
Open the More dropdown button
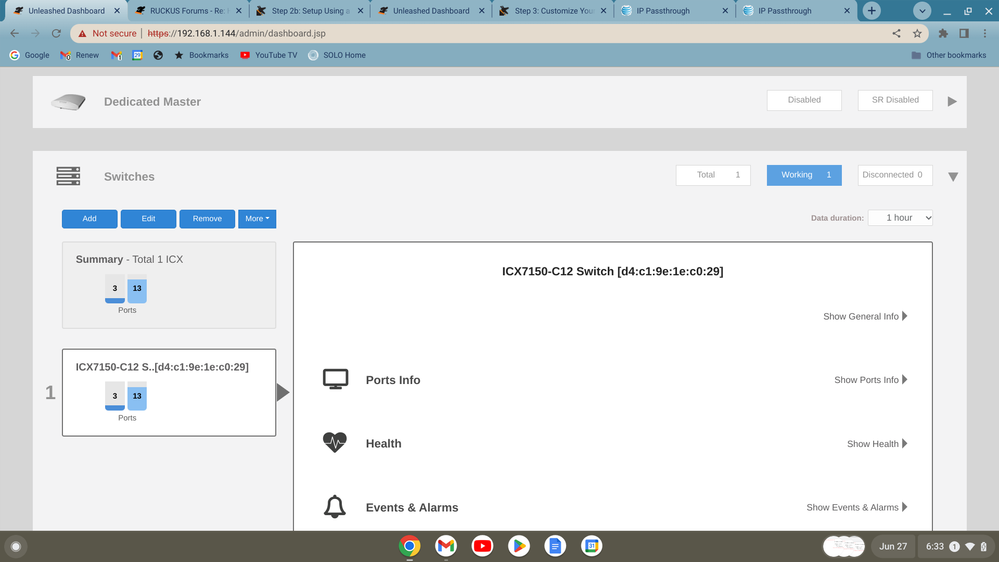coord(257,219)
